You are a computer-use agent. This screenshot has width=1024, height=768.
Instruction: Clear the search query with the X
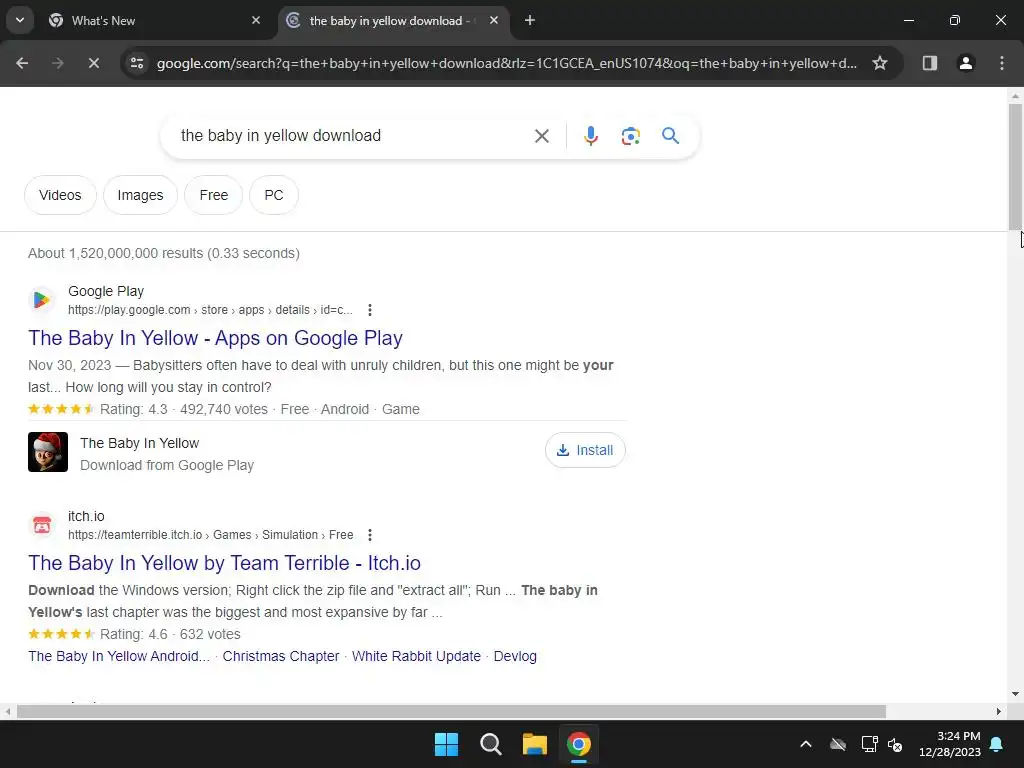click(541, 136)
